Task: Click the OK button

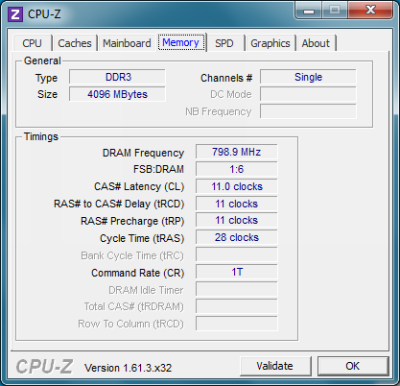Action: tap(353, 366)
